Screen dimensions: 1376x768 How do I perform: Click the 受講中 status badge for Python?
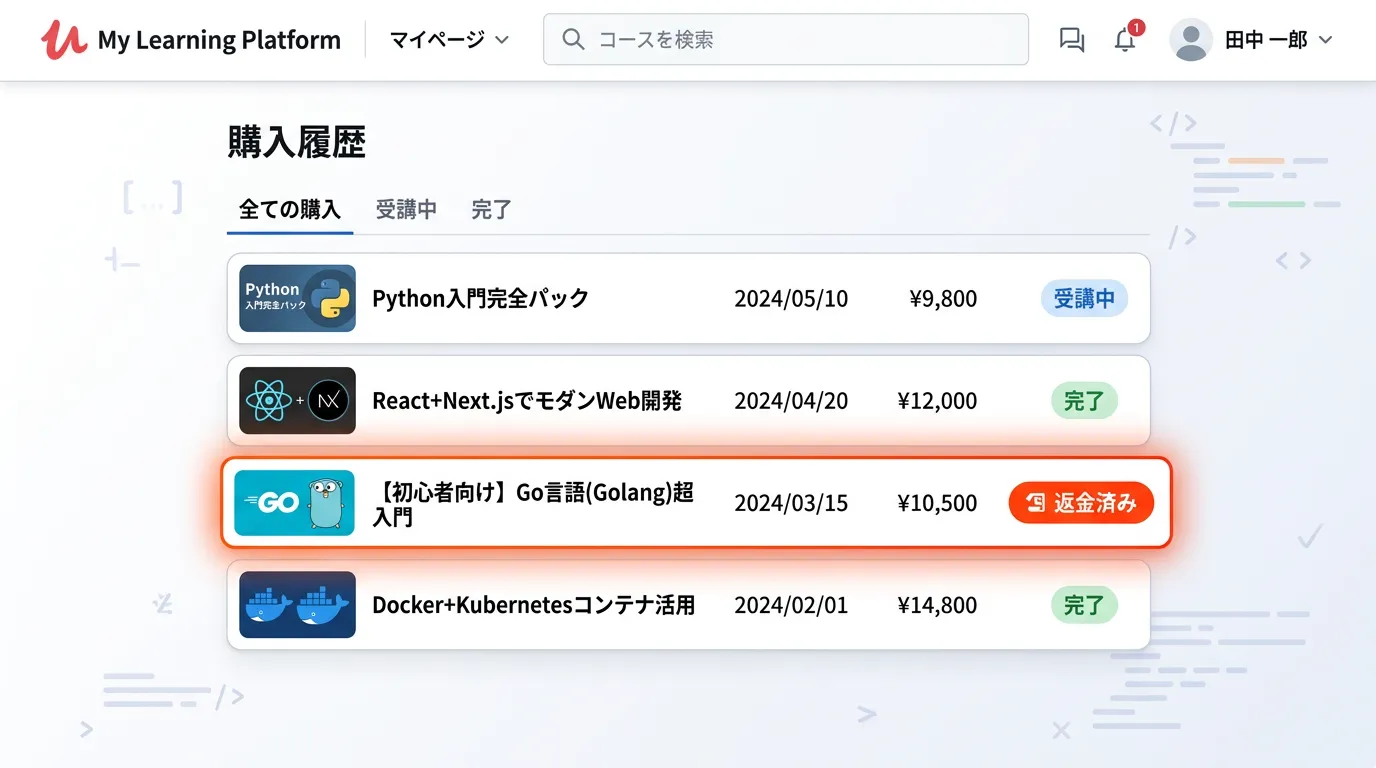(x=1084, y=299)
